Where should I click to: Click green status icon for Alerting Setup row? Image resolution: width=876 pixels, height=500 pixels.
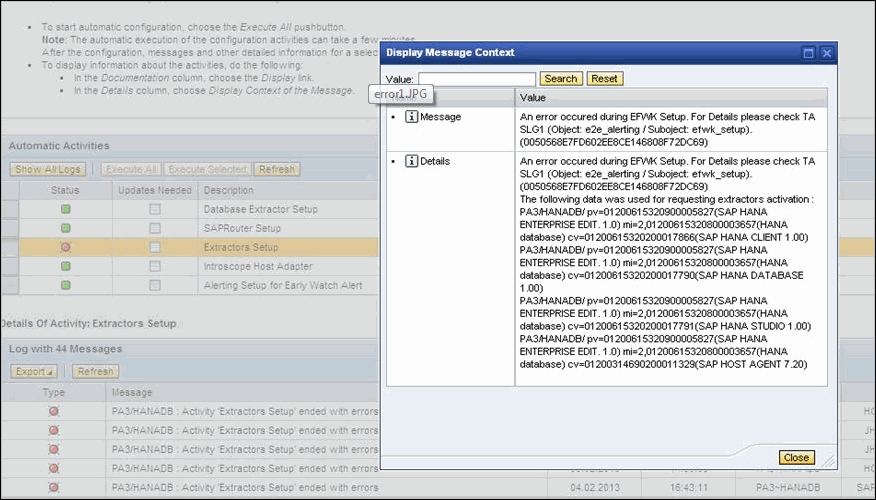pos(65,285)
